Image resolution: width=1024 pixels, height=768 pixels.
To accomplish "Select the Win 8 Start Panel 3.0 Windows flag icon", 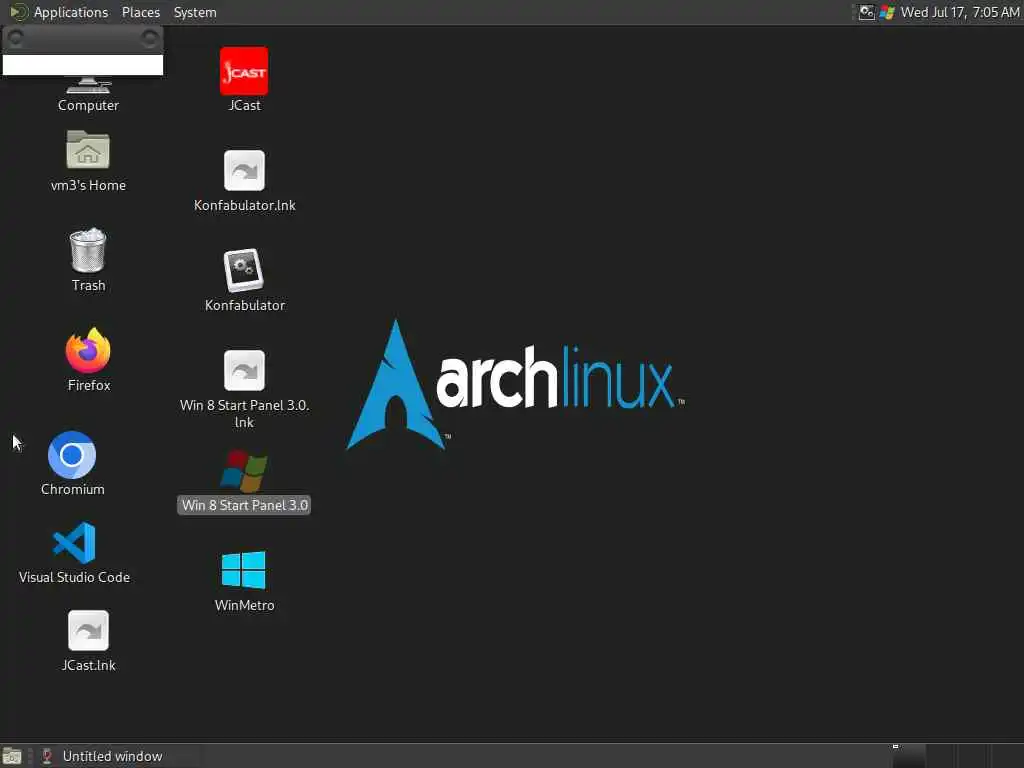I will 244,470.
